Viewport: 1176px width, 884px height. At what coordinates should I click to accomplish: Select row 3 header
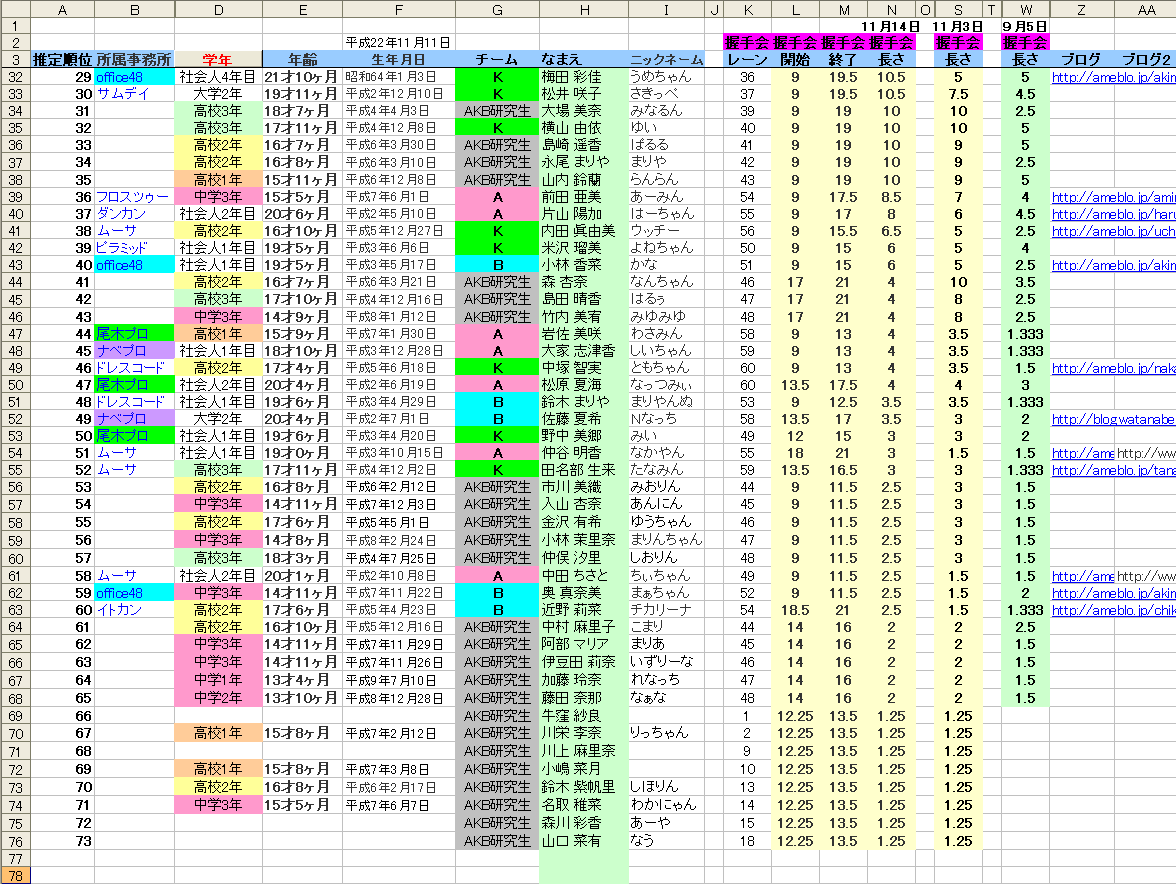[x=15, y=59]
